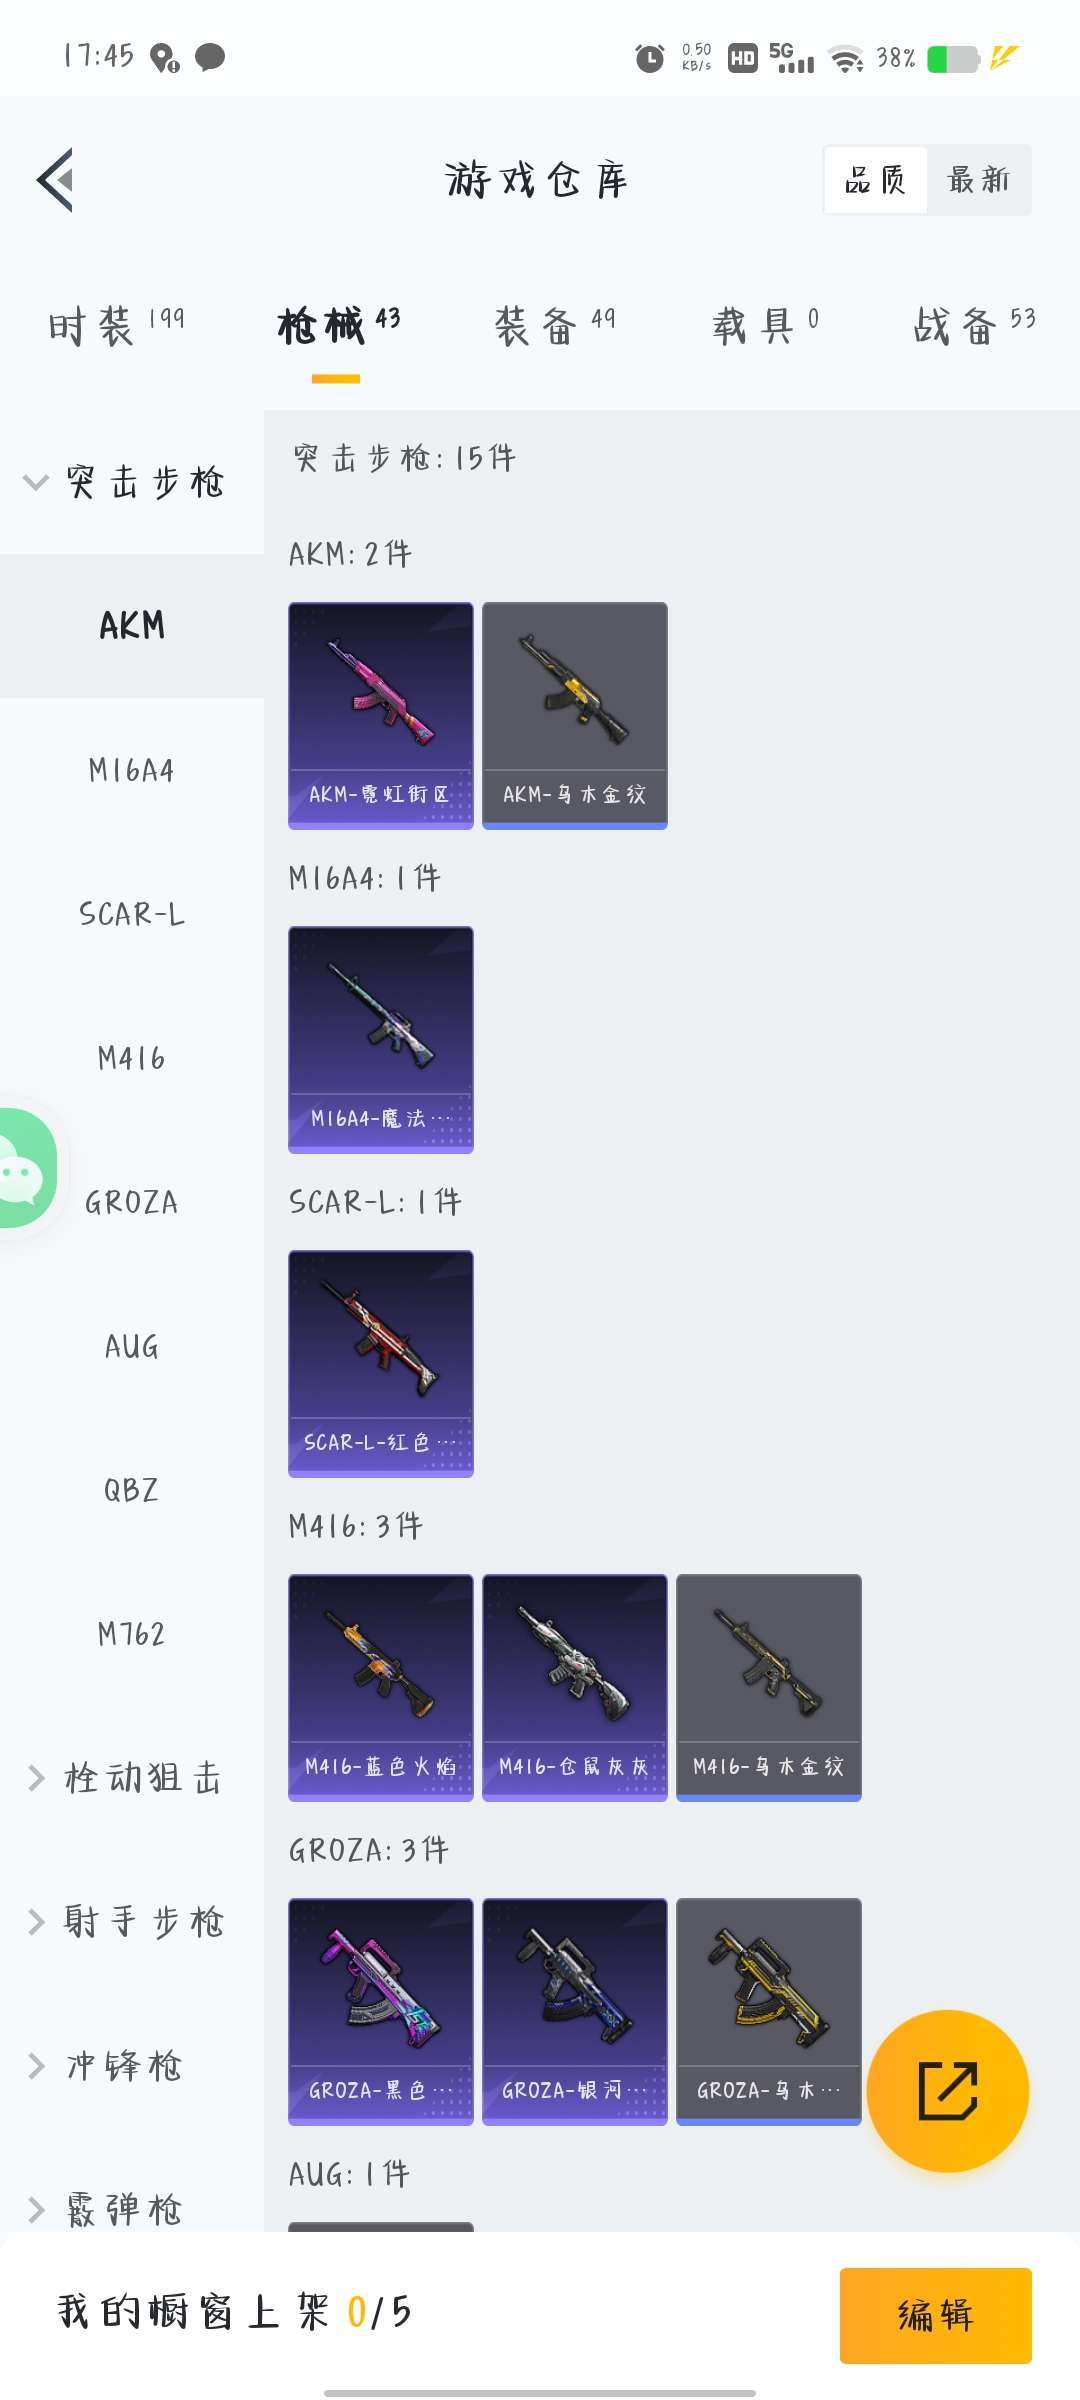Select GROZA in the sidebar list
1080x2400 pixels.
132,1202
